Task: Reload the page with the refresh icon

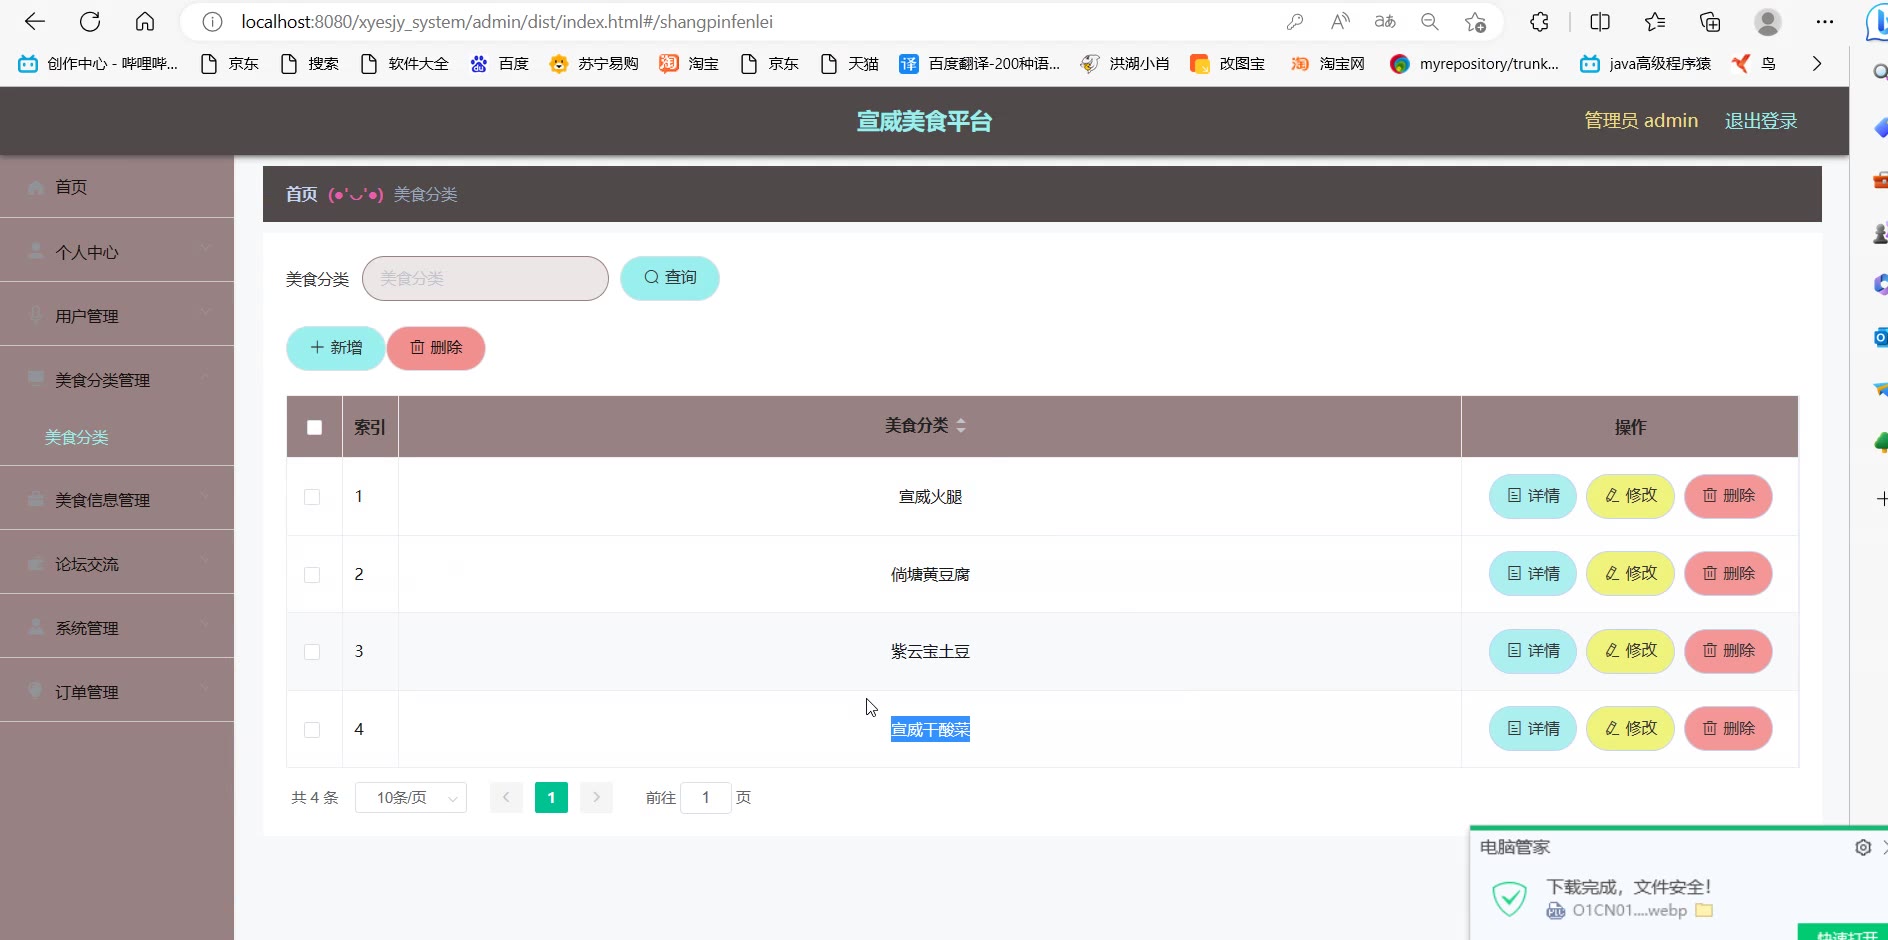Action: tap(90, 21)
